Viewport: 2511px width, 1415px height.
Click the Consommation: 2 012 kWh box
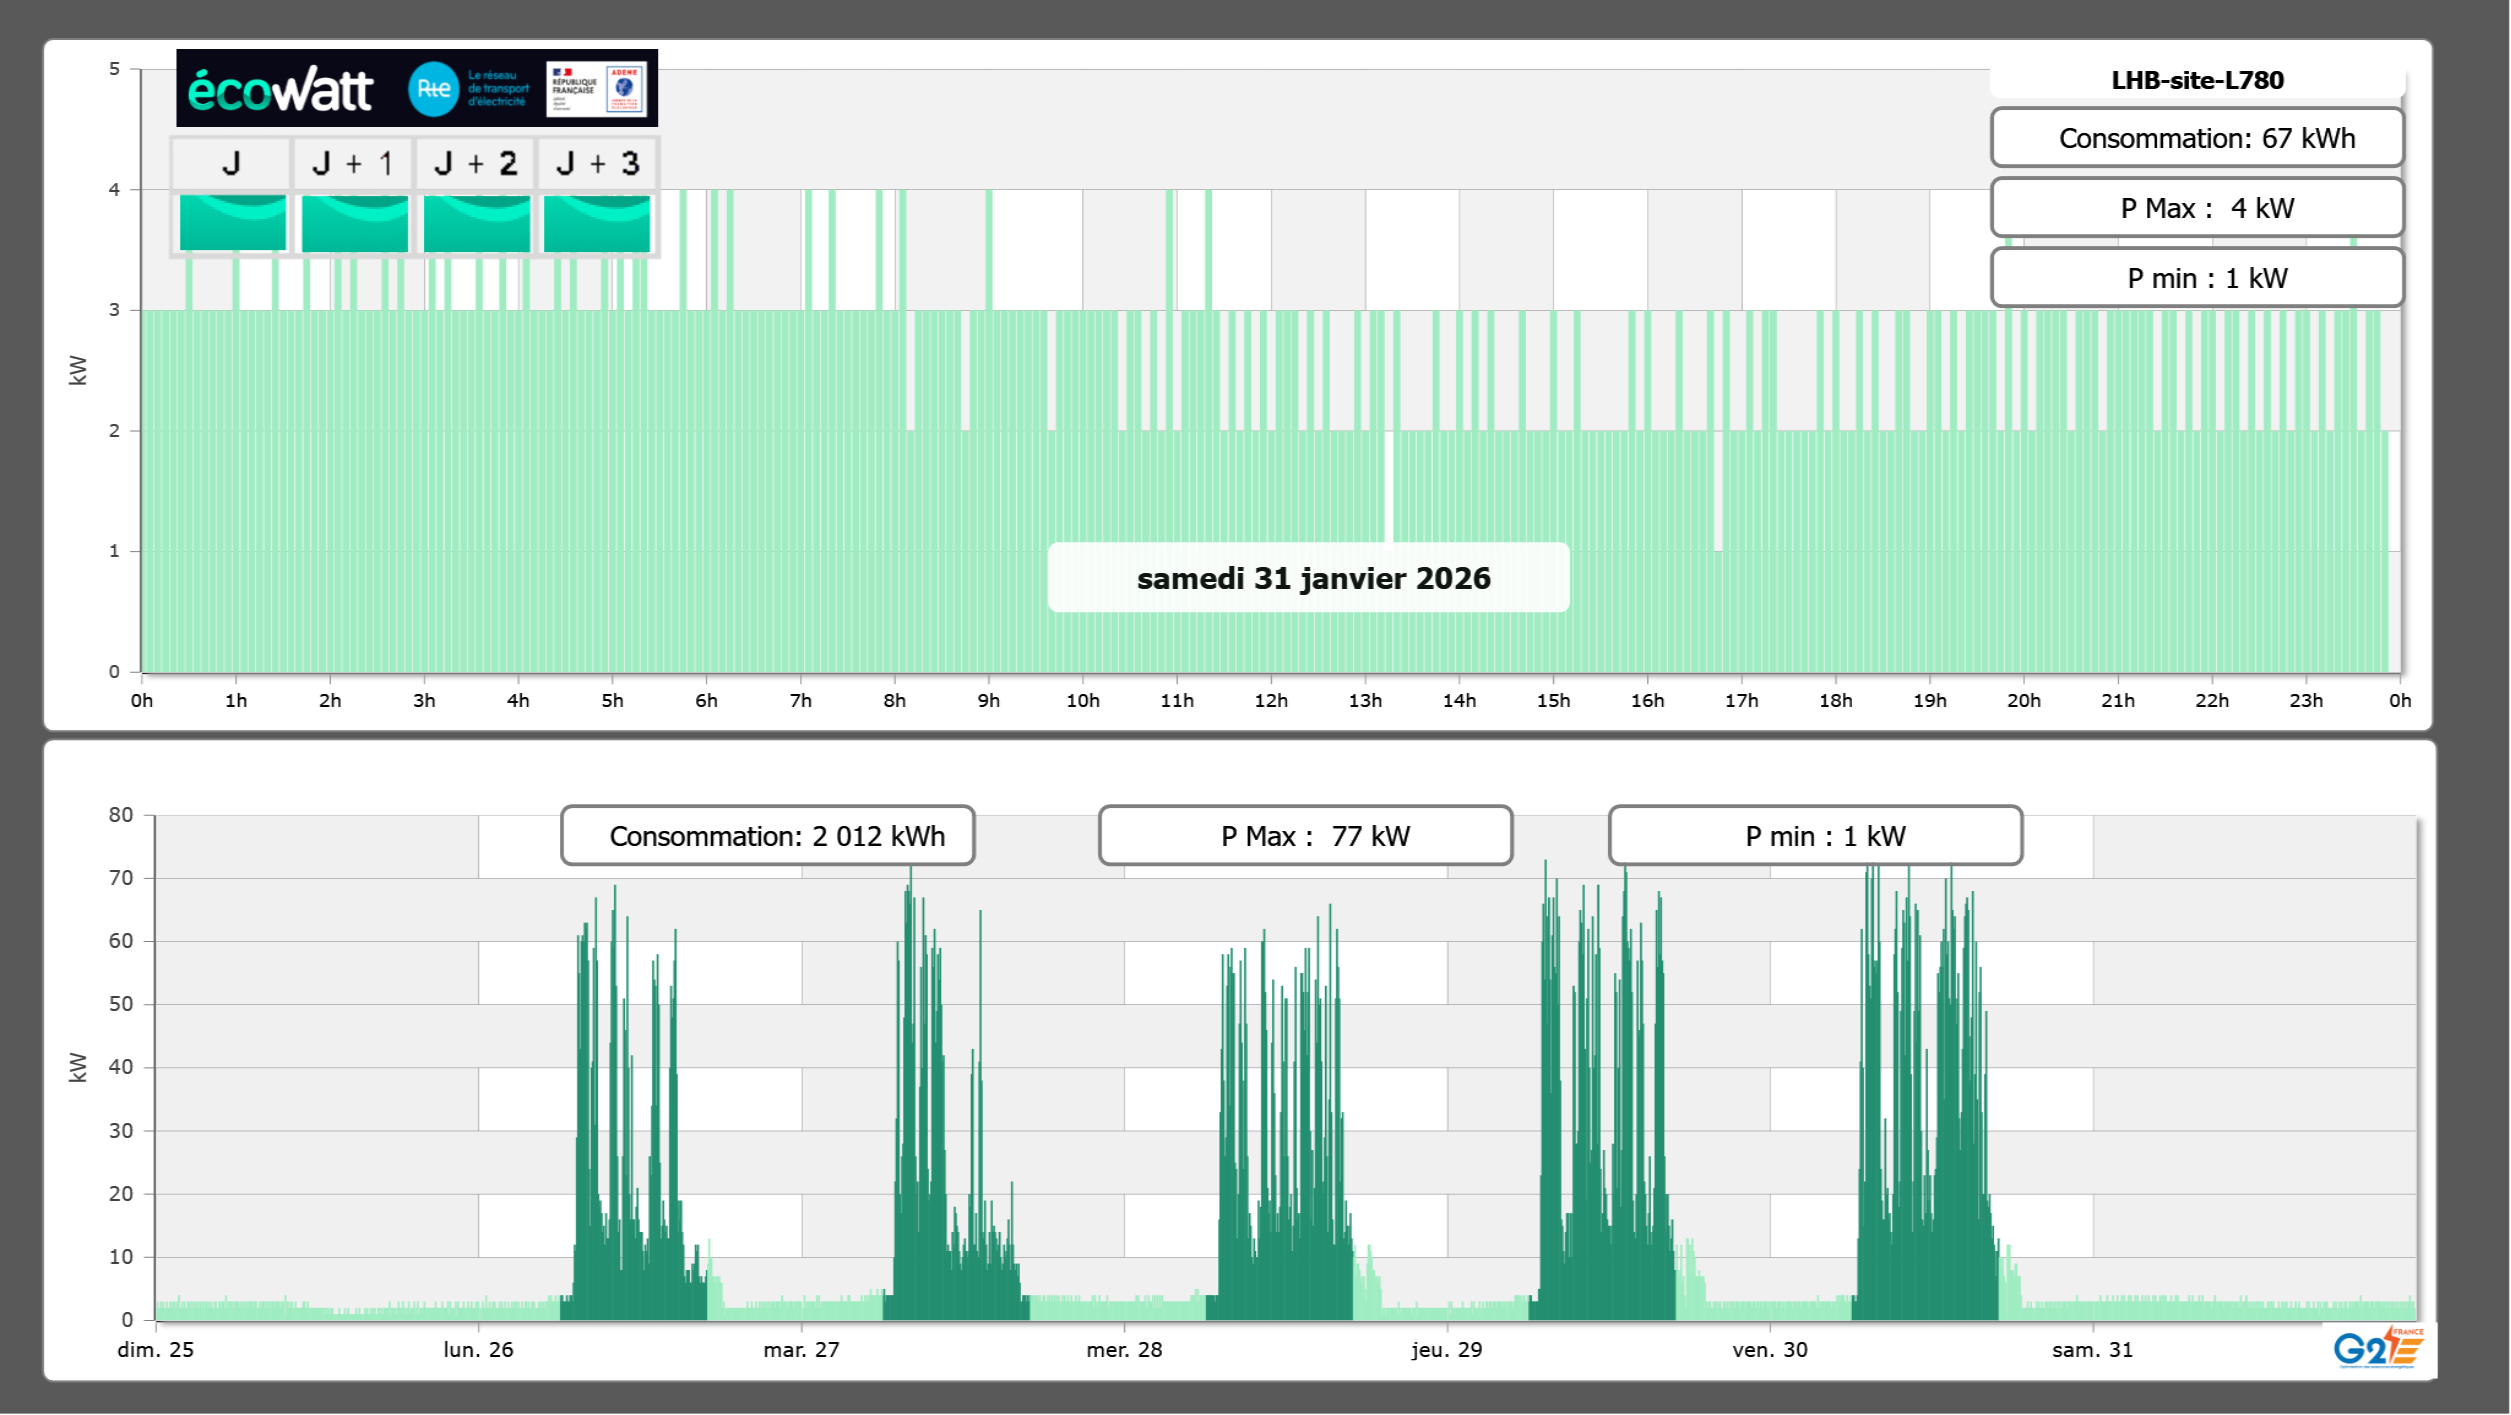(x=767, y=836)
